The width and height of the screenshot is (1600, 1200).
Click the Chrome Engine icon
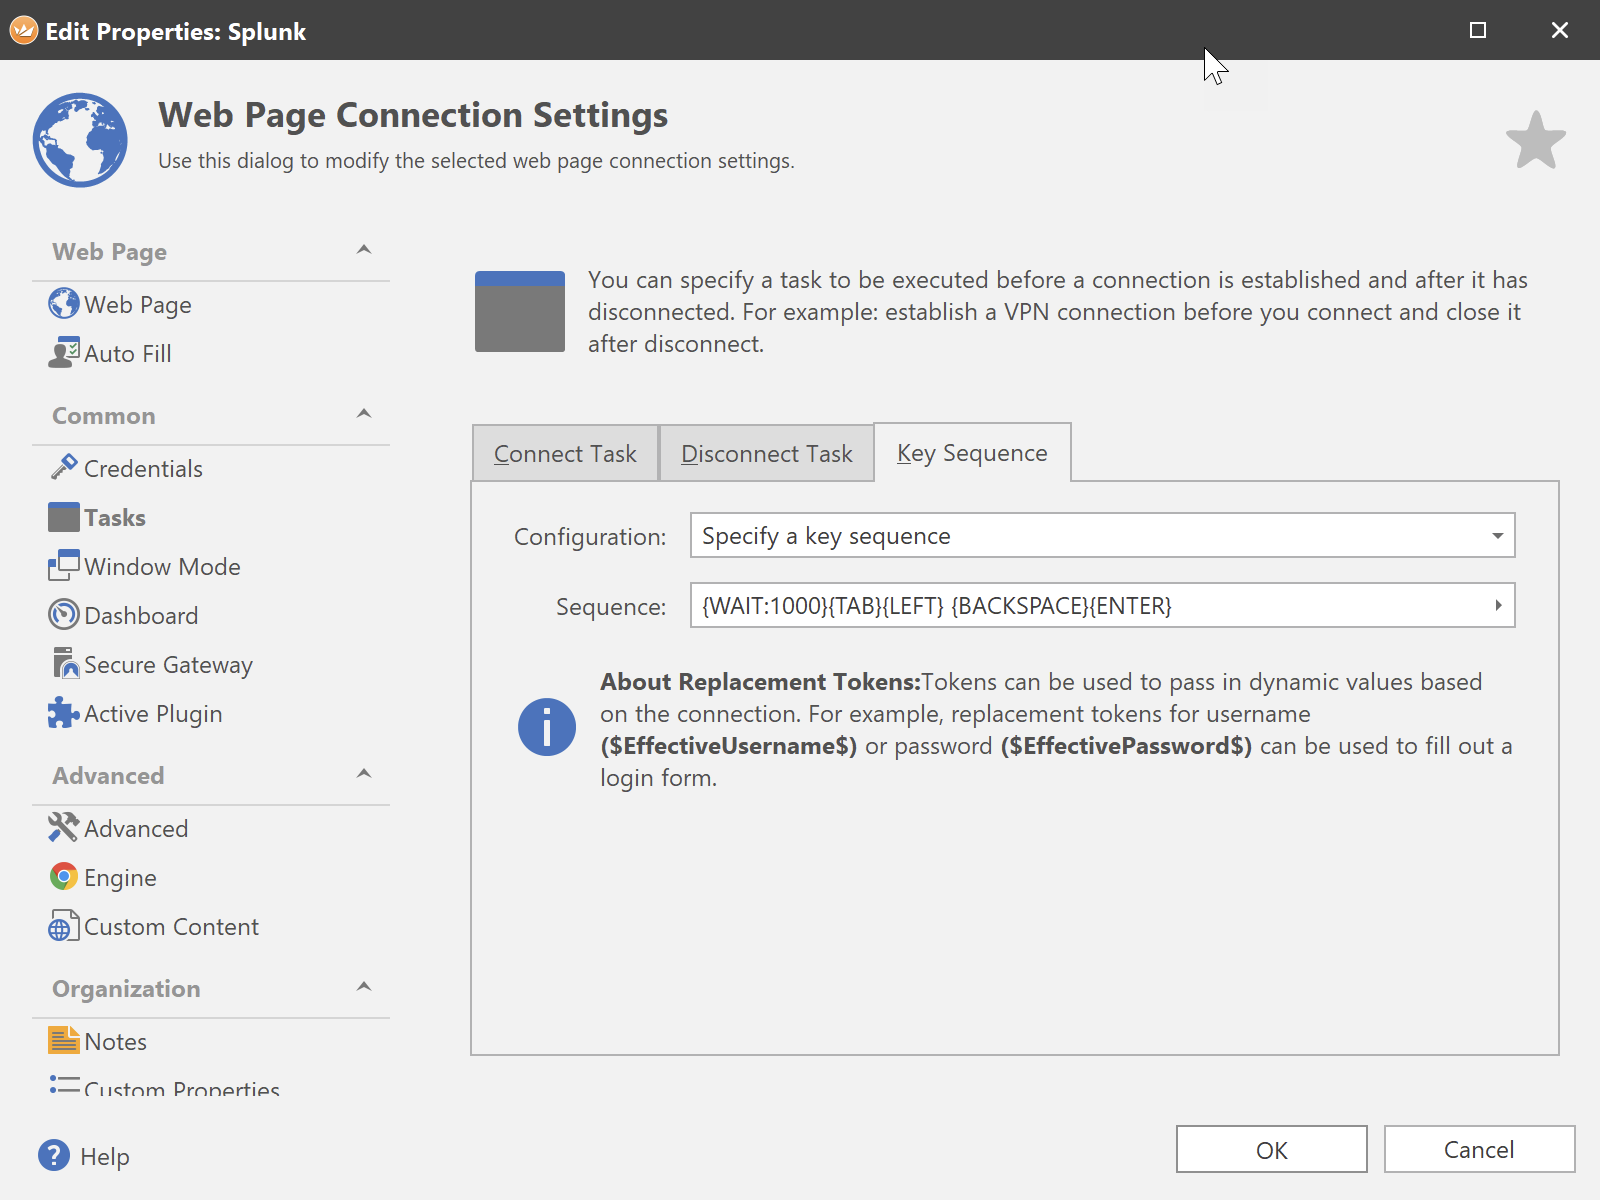tap(64, 877)
